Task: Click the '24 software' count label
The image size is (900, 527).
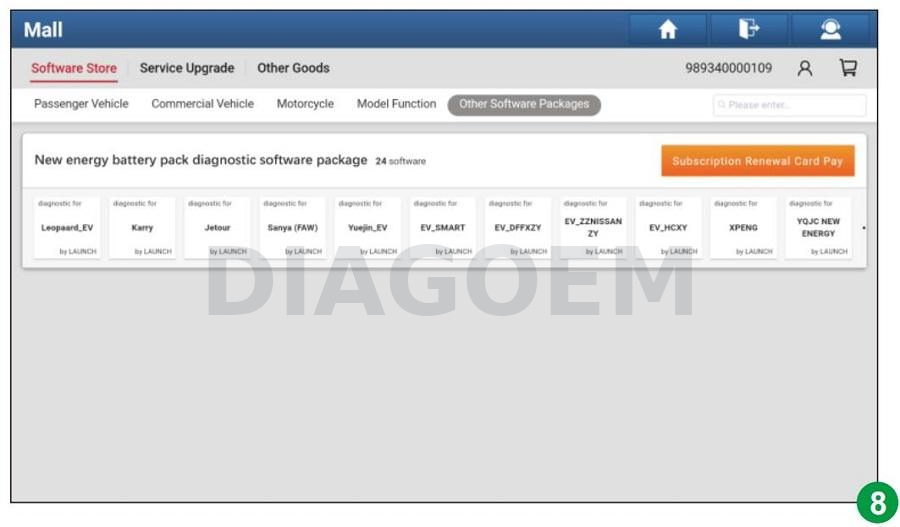Action: (401, 161)
